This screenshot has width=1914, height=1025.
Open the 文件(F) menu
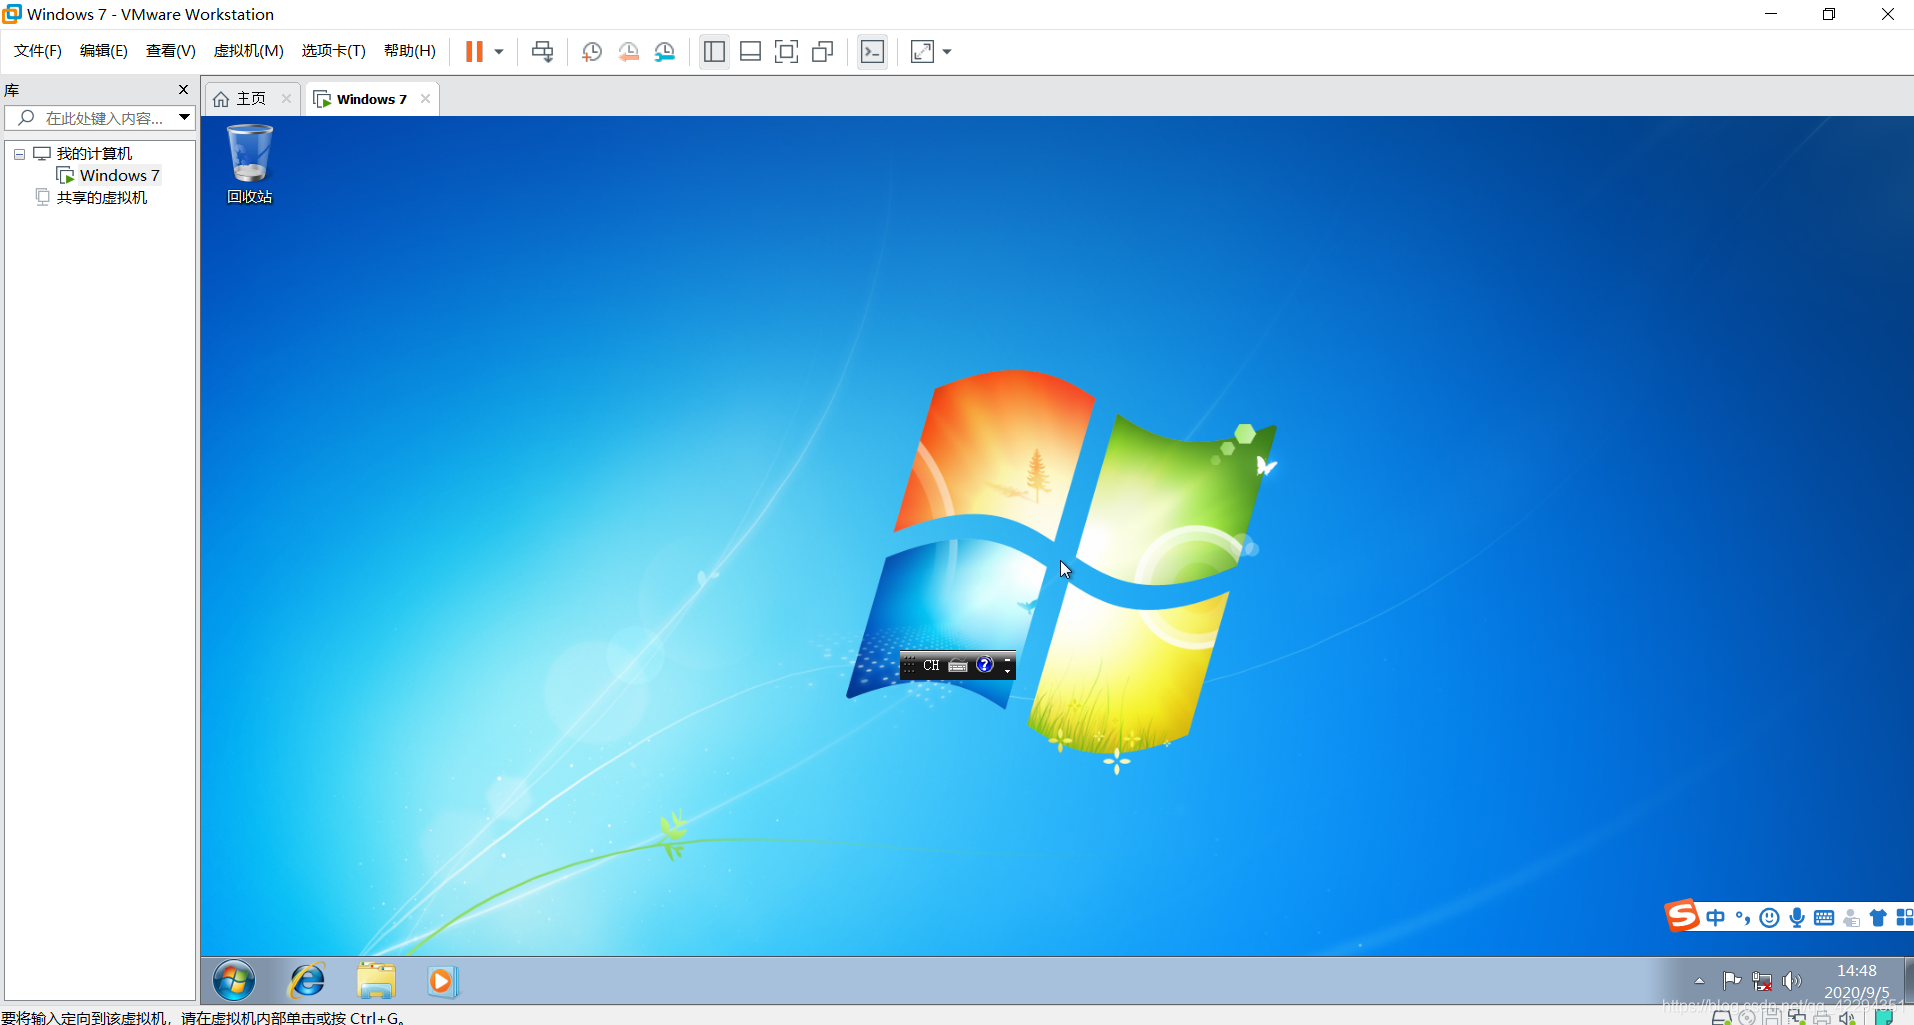(37, 51)
